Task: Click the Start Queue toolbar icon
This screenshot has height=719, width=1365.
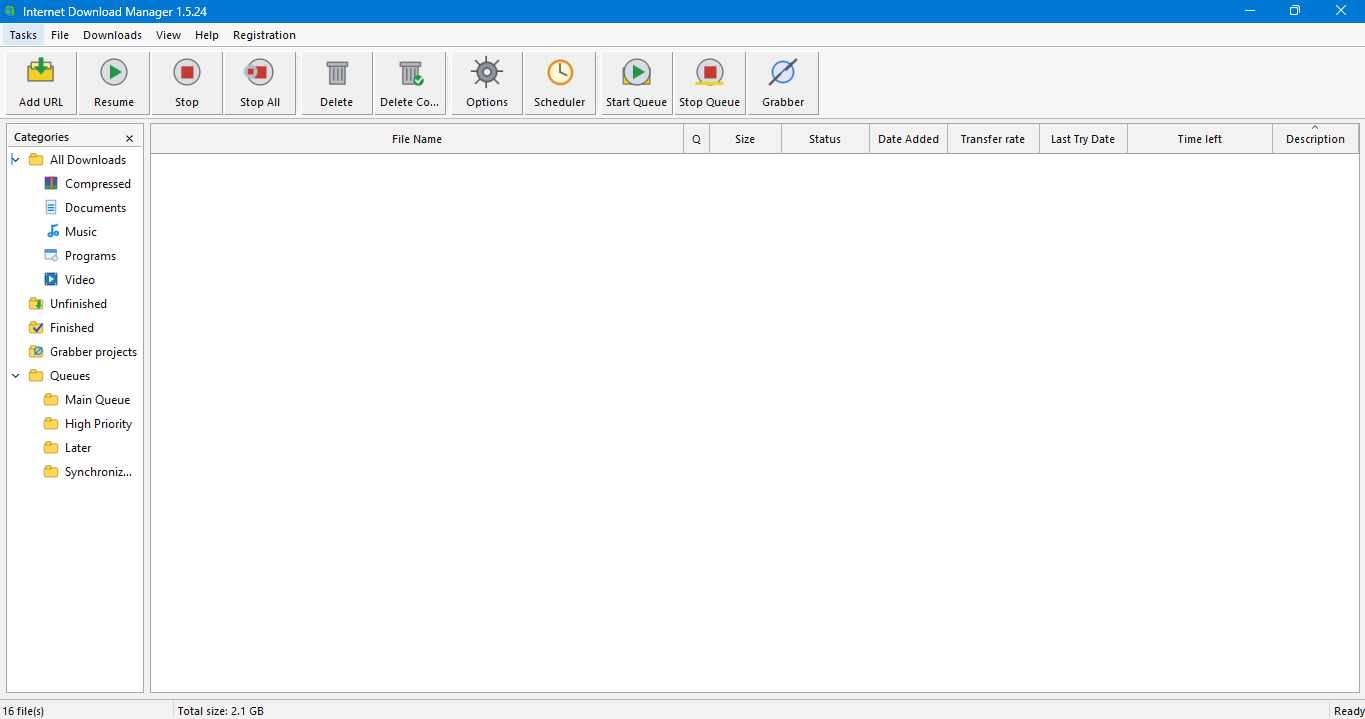Action: (x=636, y=72)
